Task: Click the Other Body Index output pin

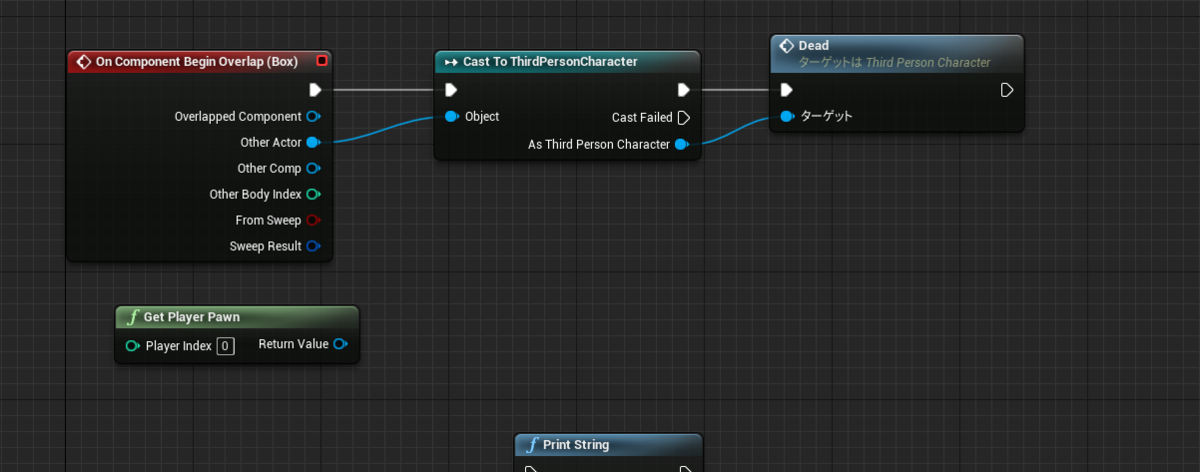Action: pyautogui.click(x=314, y=194)
